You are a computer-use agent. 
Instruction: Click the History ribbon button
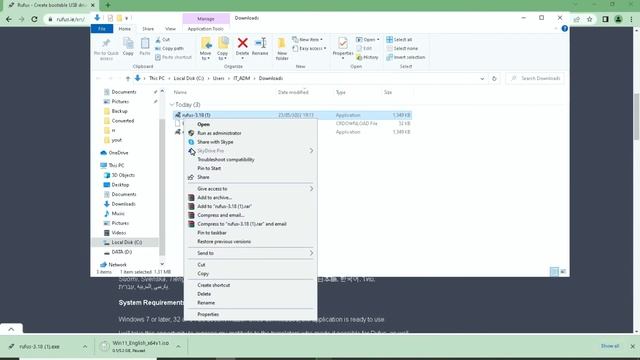click(368, 57)
